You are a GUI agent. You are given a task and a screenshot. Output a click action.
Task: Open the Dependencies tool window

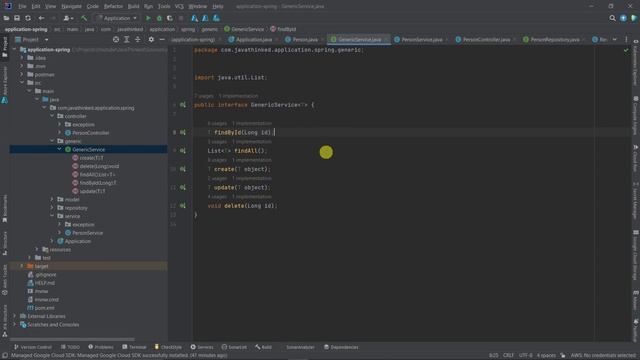click(x=341, y=347)
